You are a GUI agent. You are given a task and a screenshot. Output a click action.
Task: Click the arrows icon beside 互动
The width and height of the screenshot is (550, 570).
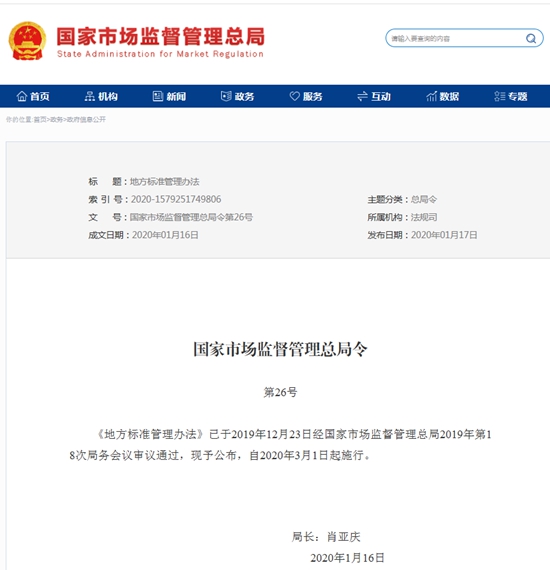pos(362,96)
